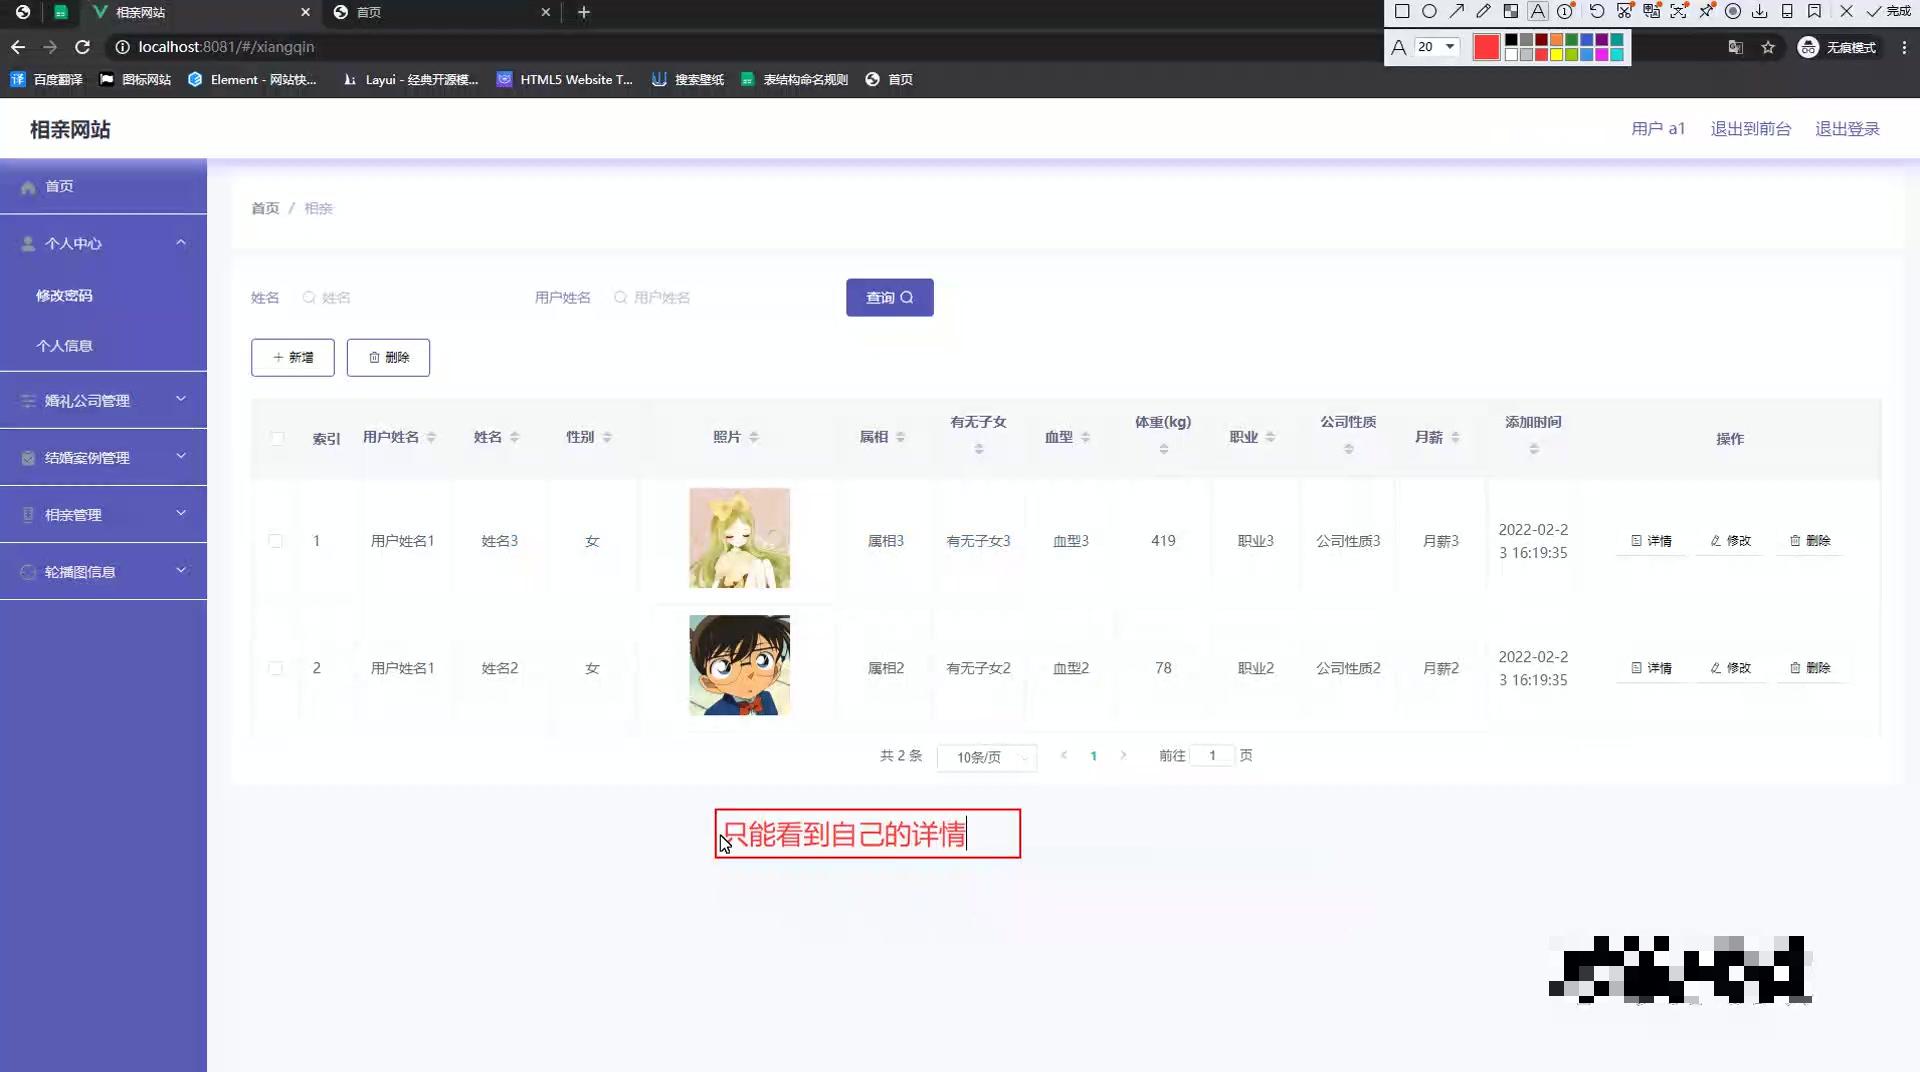Toggle the select-all checkbox in table header

click(277, 438)
